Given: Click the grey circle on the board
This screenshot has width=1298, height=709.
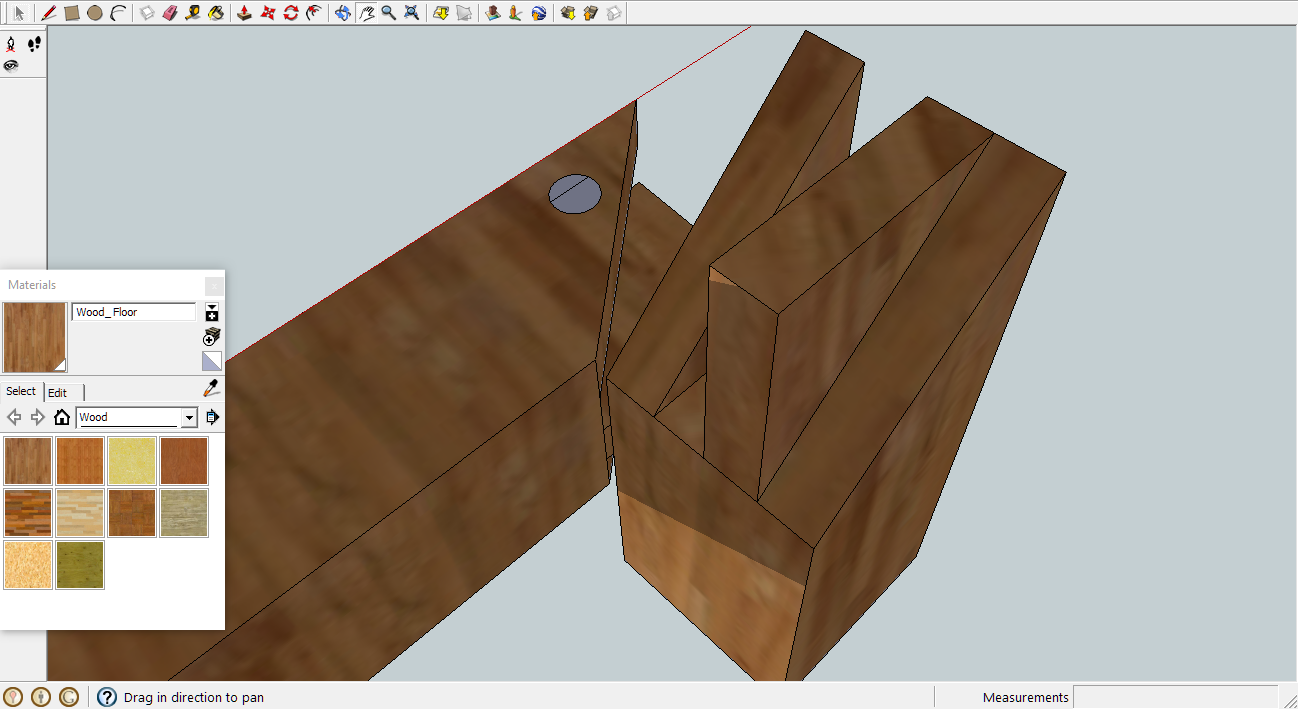Looking at the screenshot, I should (x=576, y=193).
